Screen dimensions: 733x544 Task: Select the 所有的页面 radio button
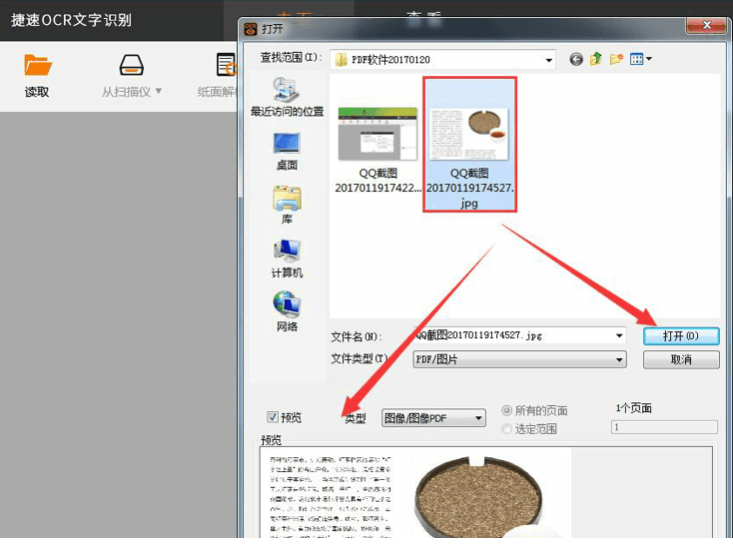point(507,411)
